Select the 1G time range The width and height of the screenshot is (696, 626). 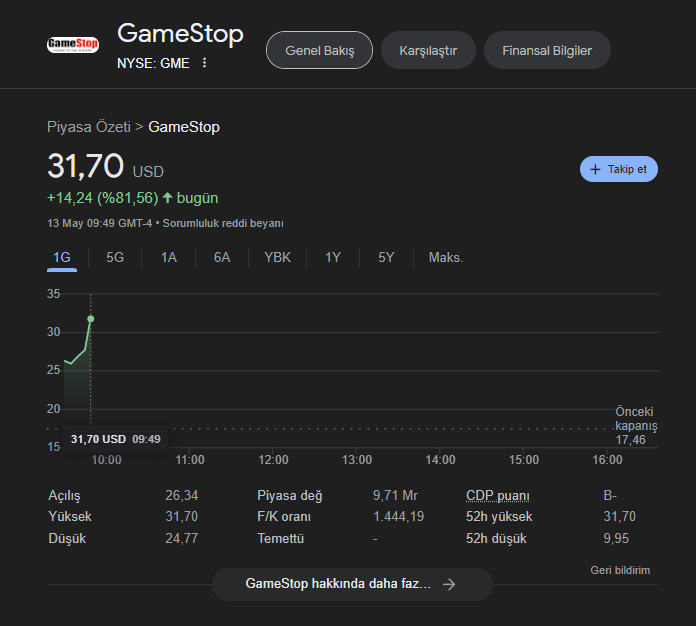[x=62, y=258]
